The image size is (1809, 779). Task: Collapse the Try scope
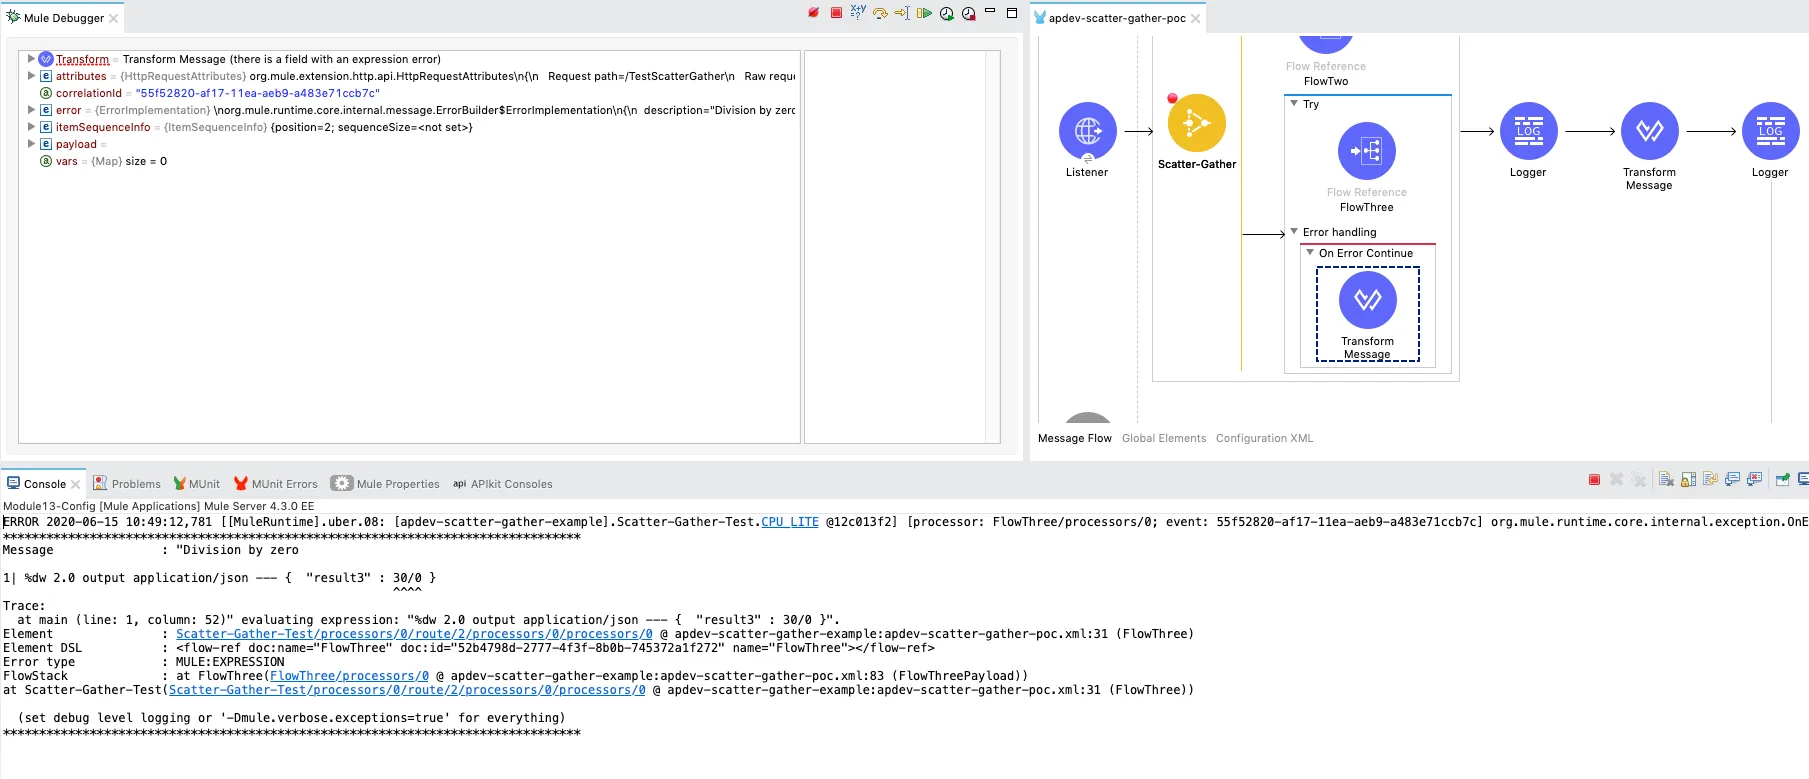[x=1294, y=104]
